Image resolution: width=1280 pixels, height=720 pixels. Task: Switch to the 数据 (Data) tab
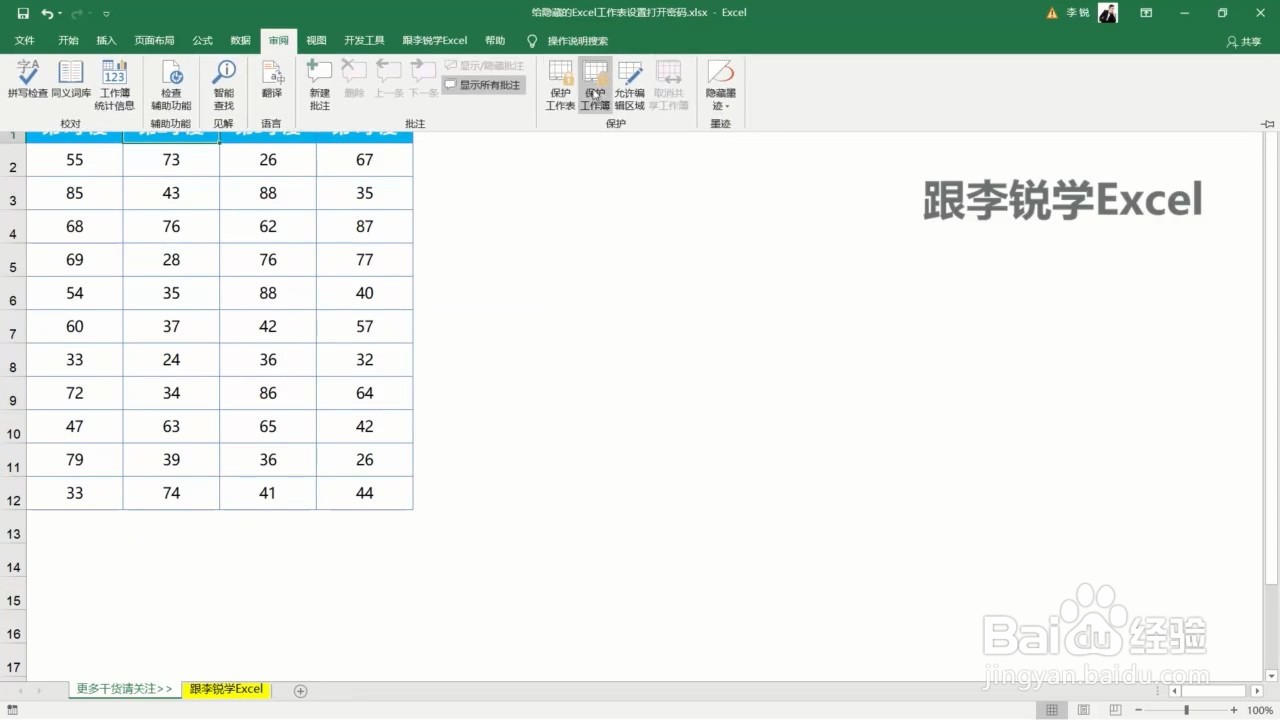click(241, 41)
